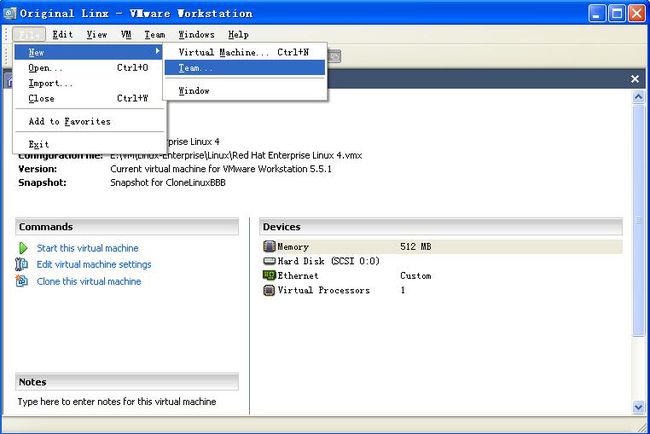Expand the New submenu entry
The height and width of the screenshot is (434, 650).
[89, 52]
